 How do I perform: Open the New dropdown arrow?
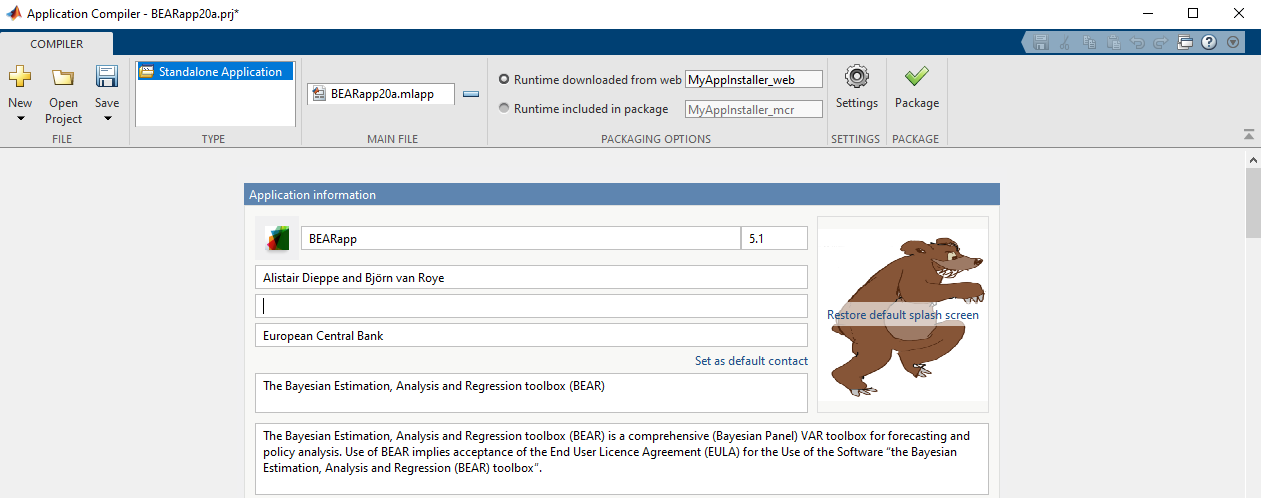tap(19, 119)
